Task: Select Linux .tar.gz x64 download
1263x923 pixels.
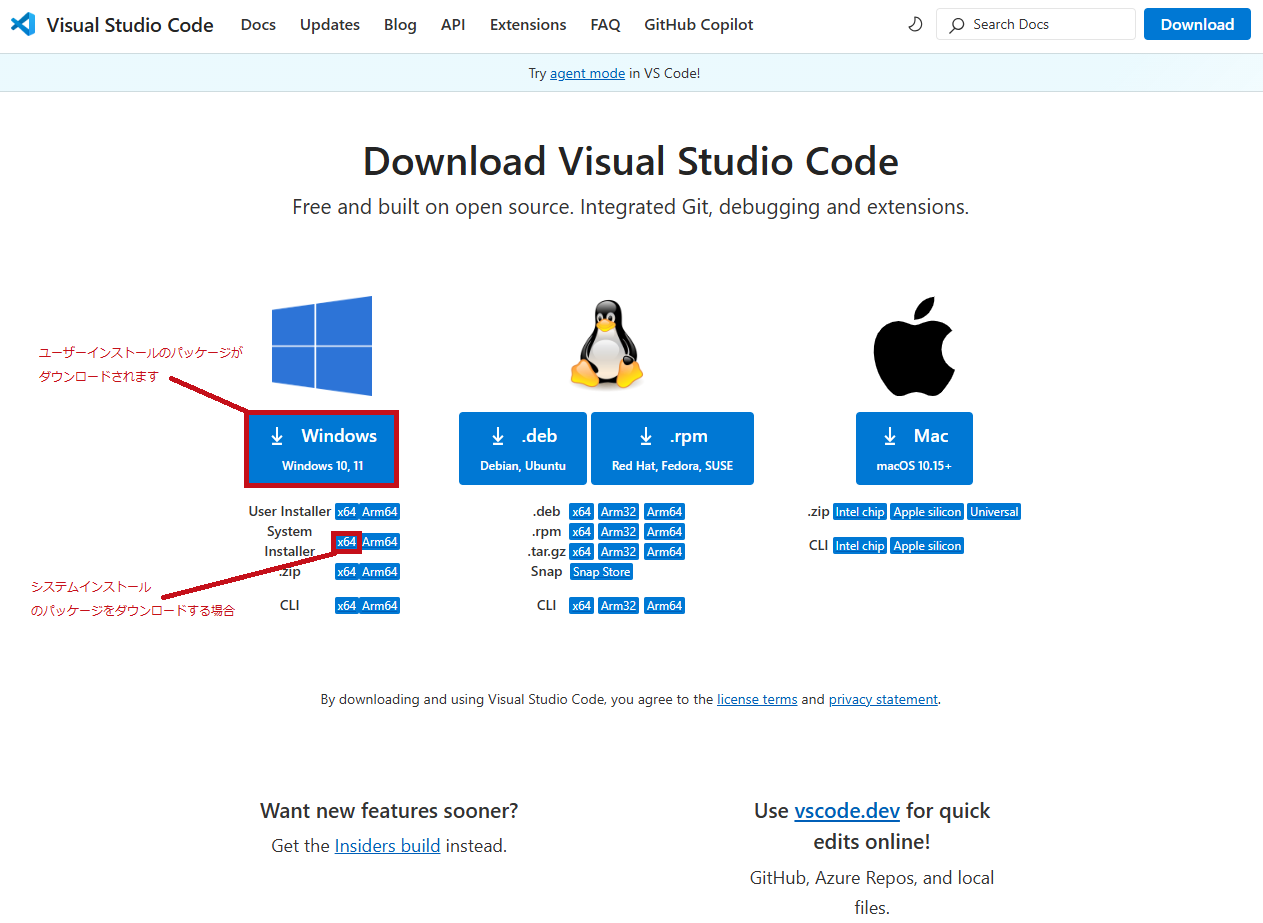Action: (x=581, y=552)
